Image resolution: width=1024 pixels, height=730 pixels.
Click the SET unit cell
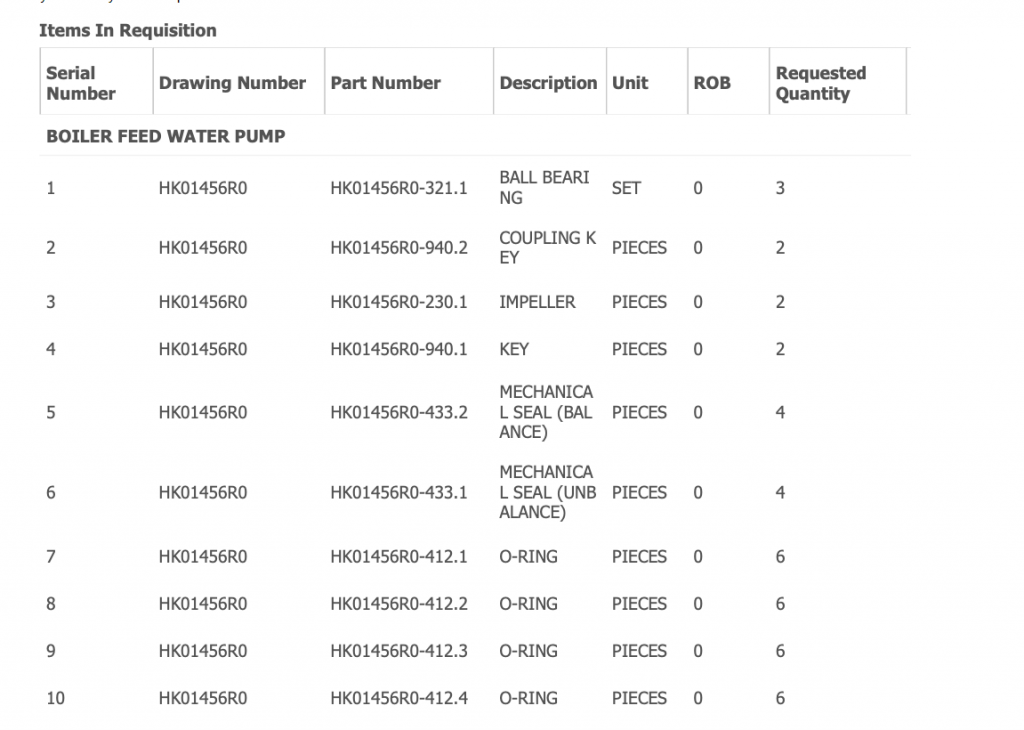(x=626, y=188)
